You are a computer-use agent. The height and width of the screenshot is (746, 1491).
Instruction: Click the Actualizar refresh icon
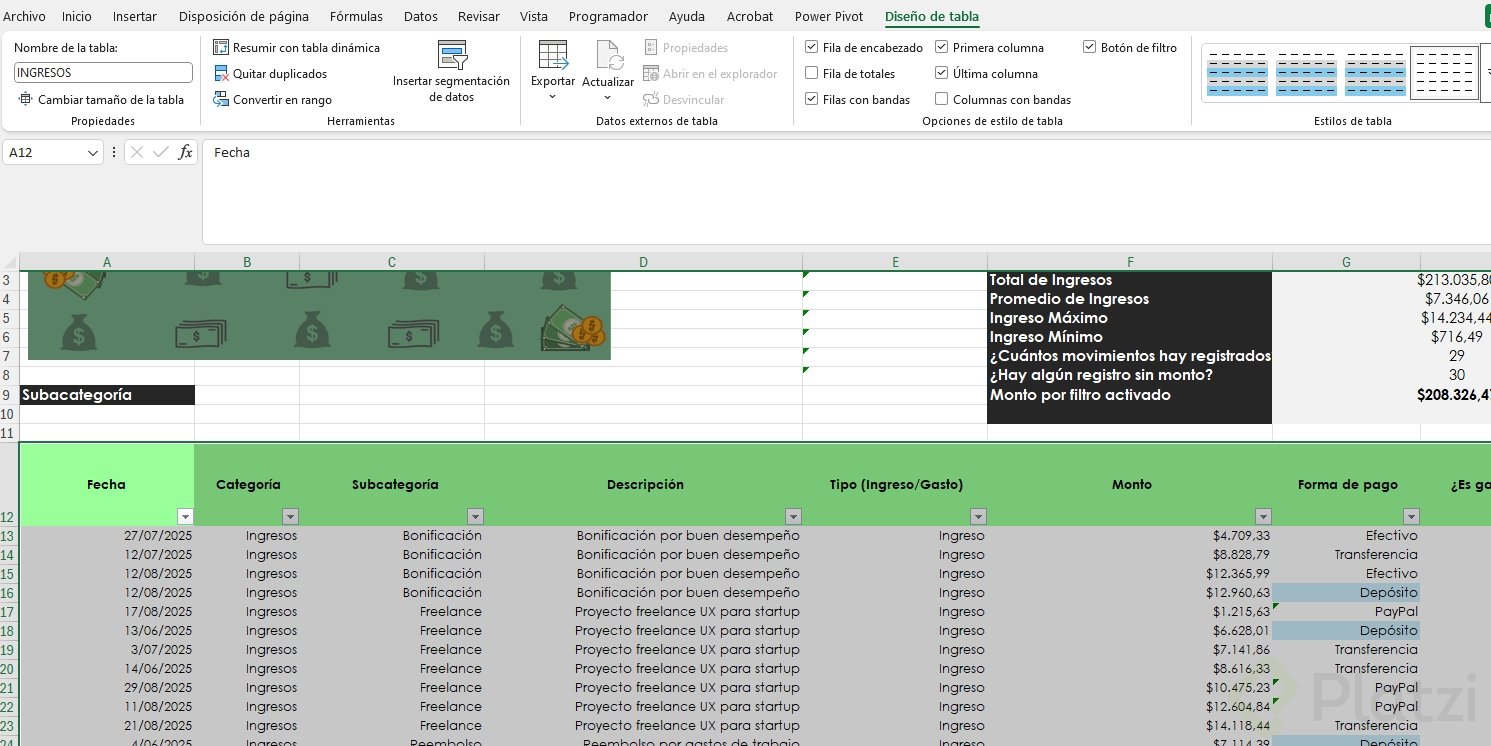point(608,56)
